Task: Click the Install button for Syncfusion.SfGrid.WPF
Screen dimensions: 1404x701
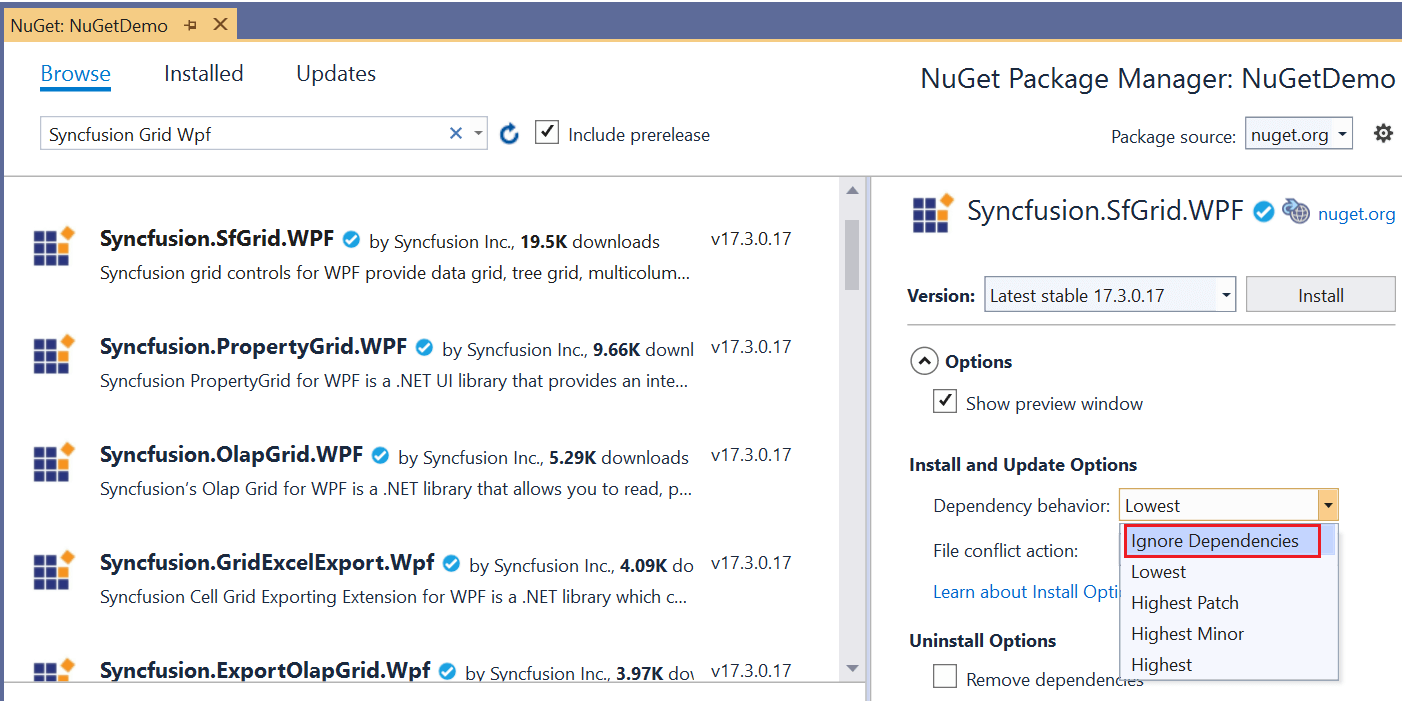Action: click(x=1320, y=294)
